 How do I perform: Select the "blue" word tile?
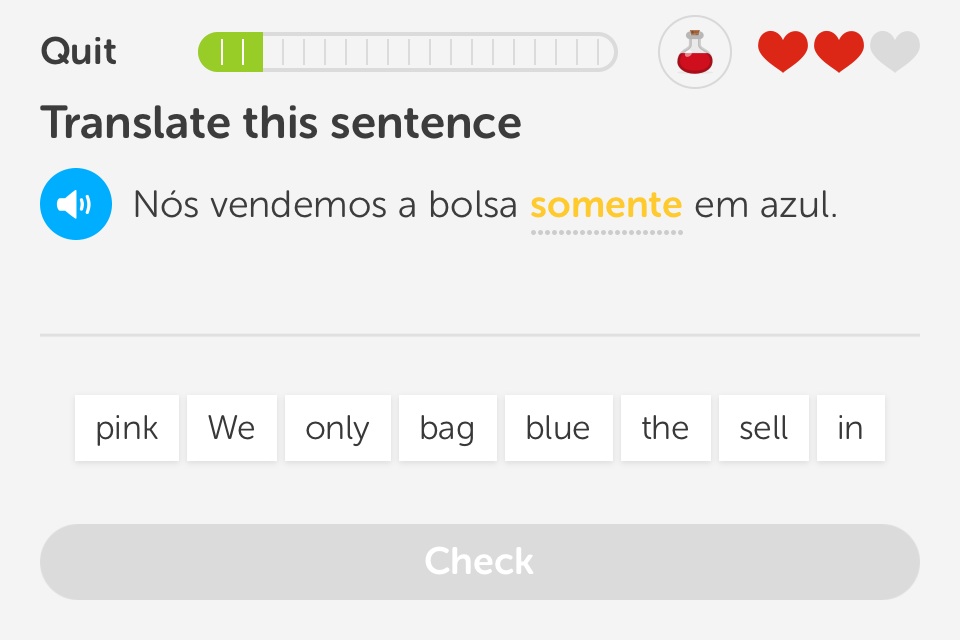coord(558,428)
